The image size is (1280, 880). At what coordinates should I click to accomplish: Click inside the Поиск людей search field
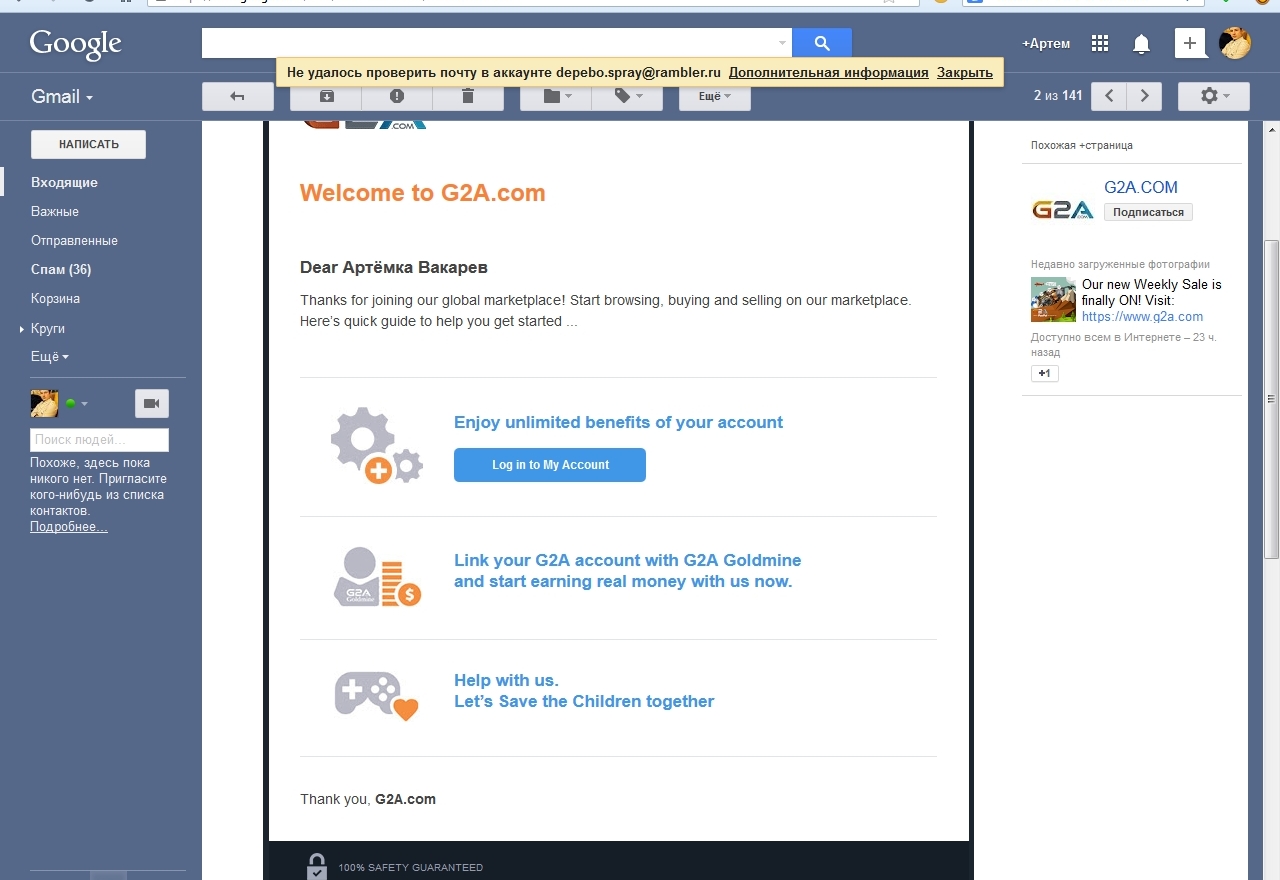click(x=99, y=440)
